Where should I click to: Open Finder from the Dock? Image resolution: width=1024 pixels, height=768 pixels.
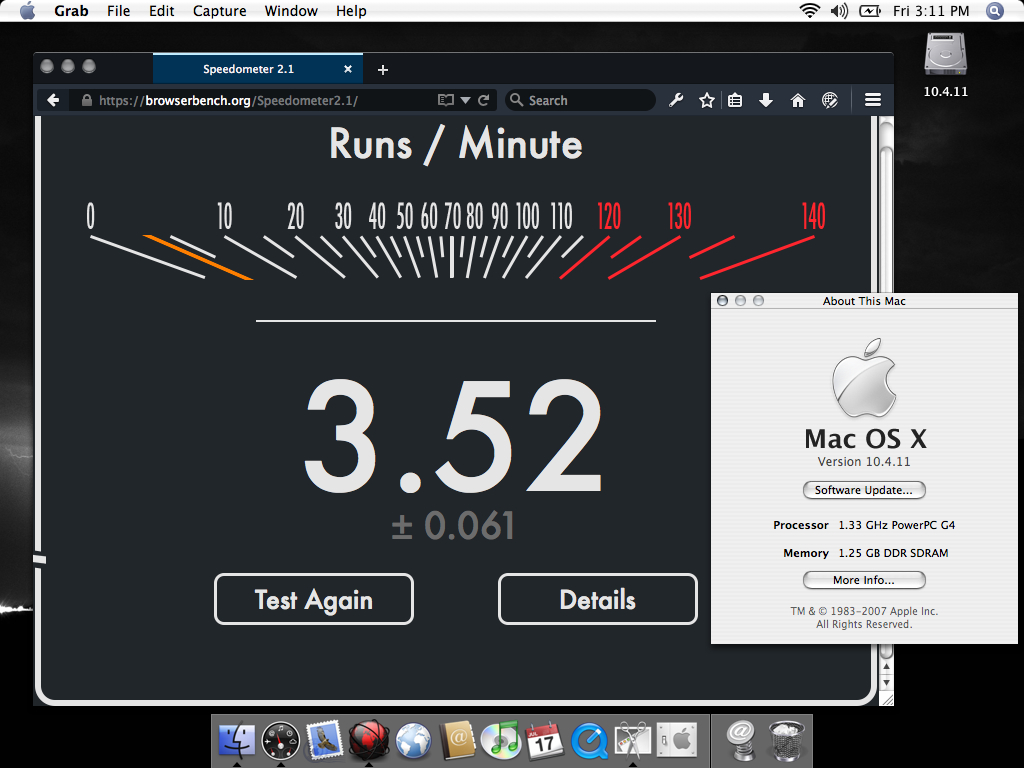[x=236, y=741]
